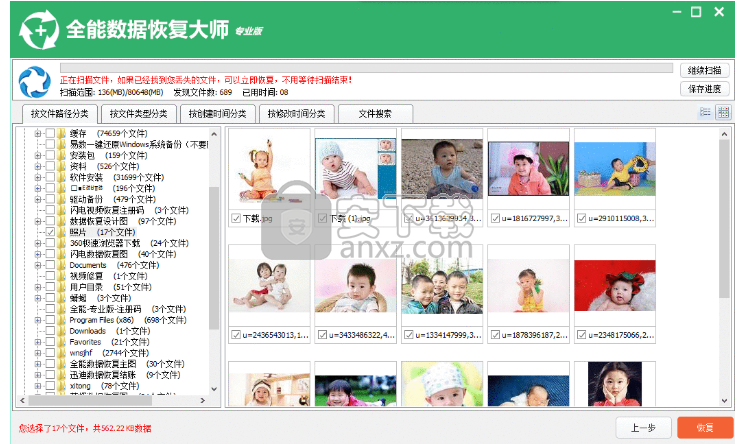
Task: Expand the 数据恢复设计图 tree node
Action: tap(38, 221)
